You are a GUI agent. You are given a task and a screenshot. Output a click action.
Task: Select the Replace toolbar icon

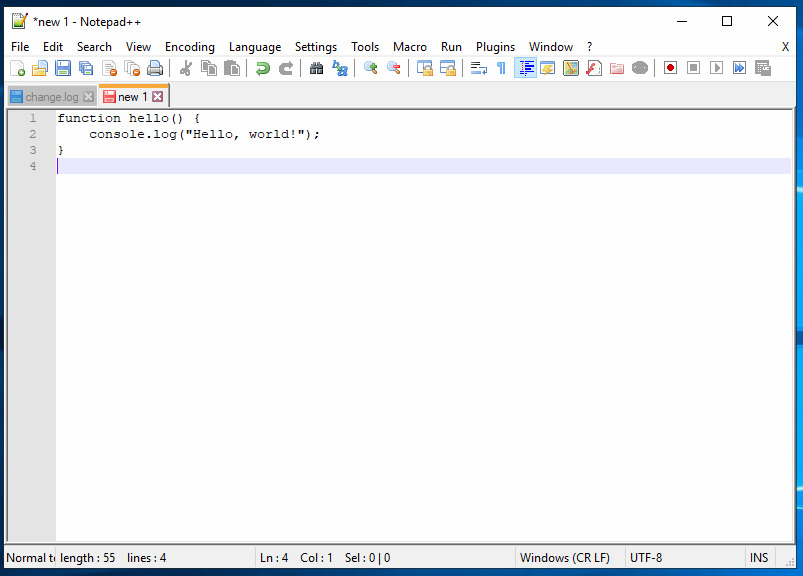[x=340, y=67]
